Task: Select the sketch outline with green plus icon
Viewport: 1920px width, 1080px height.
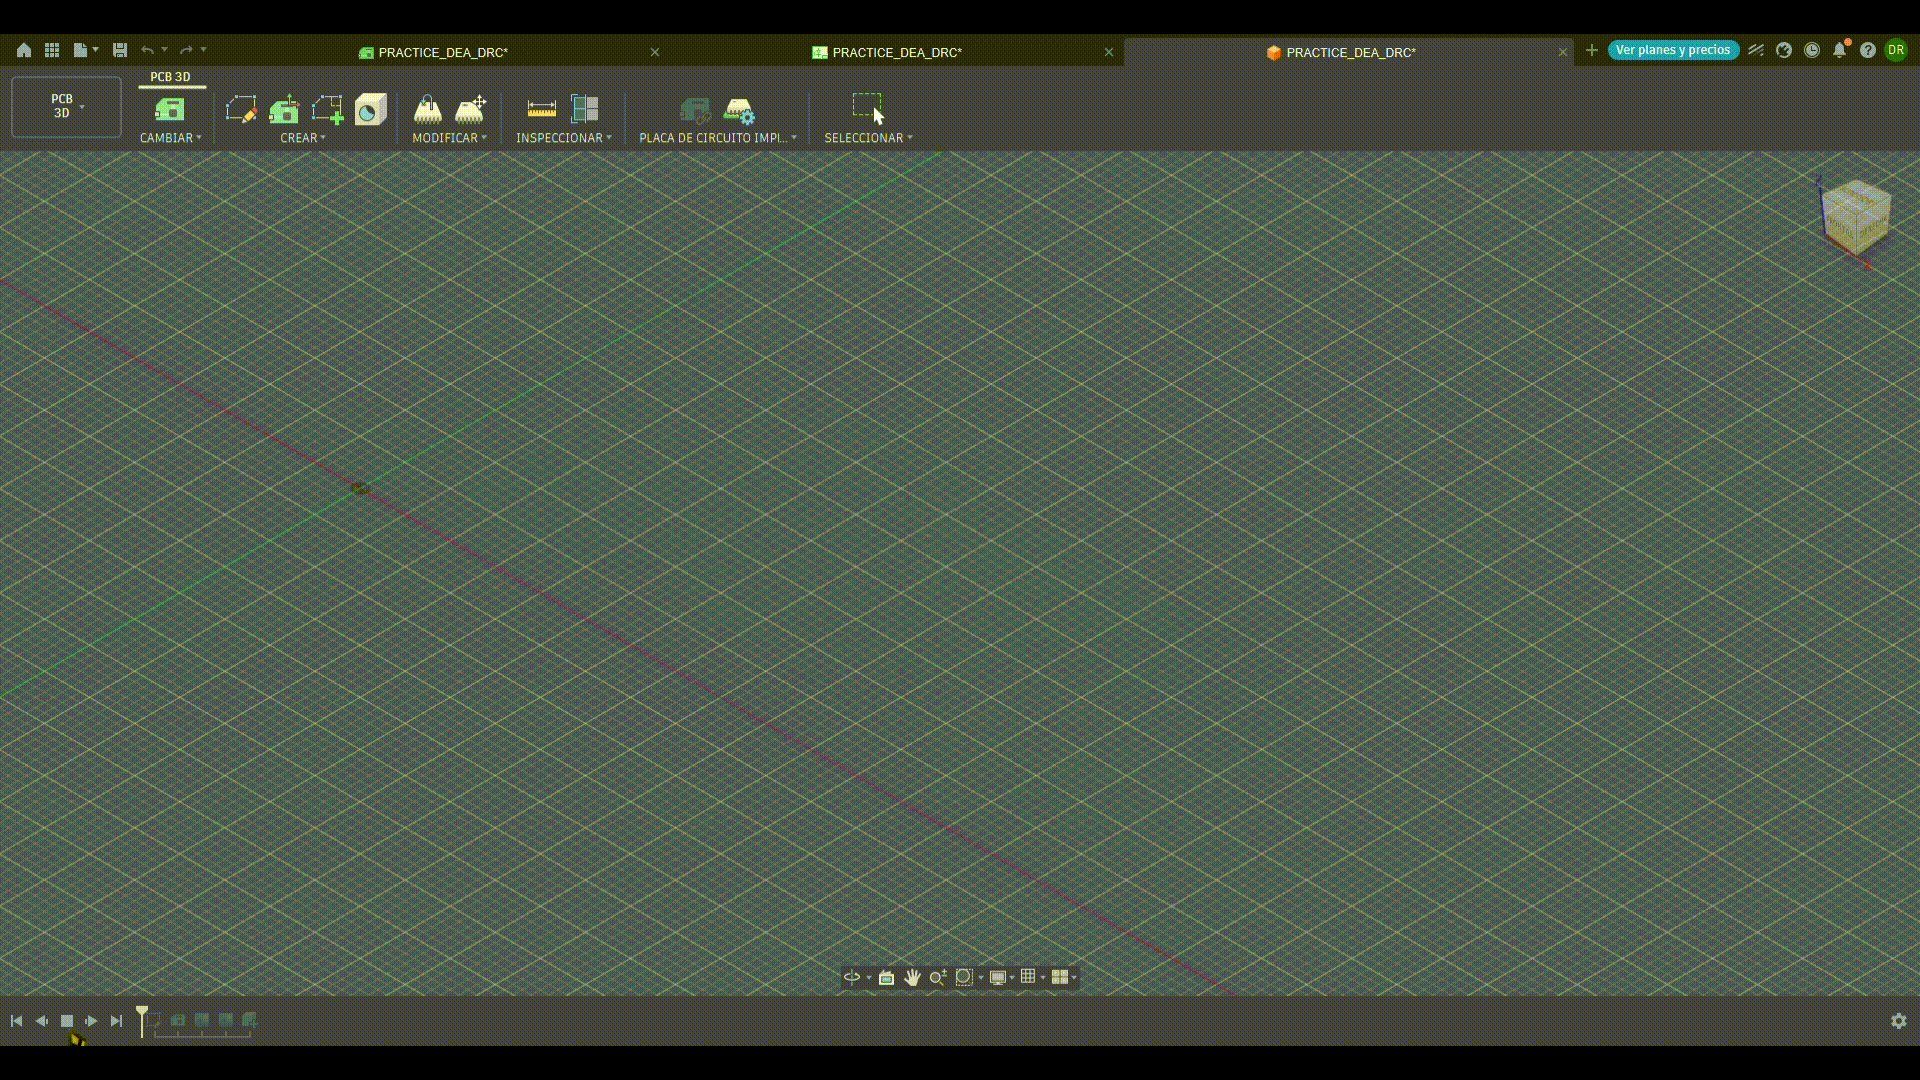Action: [327, 109]
